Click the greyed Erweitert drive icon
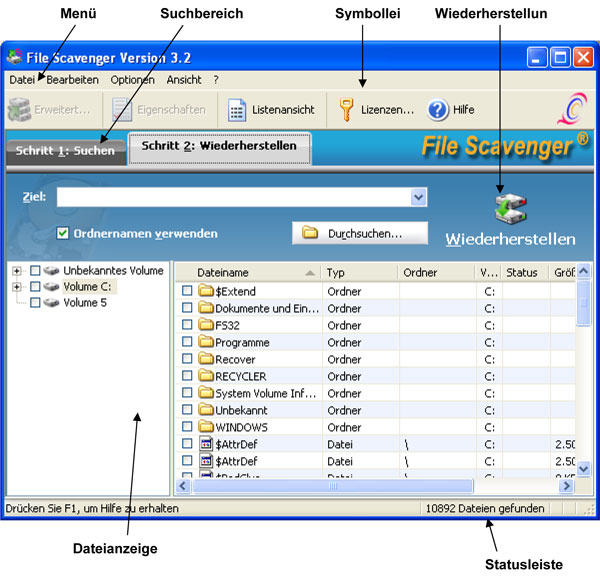The width and height of the screenshot is (600, 576). coord(20,110)
